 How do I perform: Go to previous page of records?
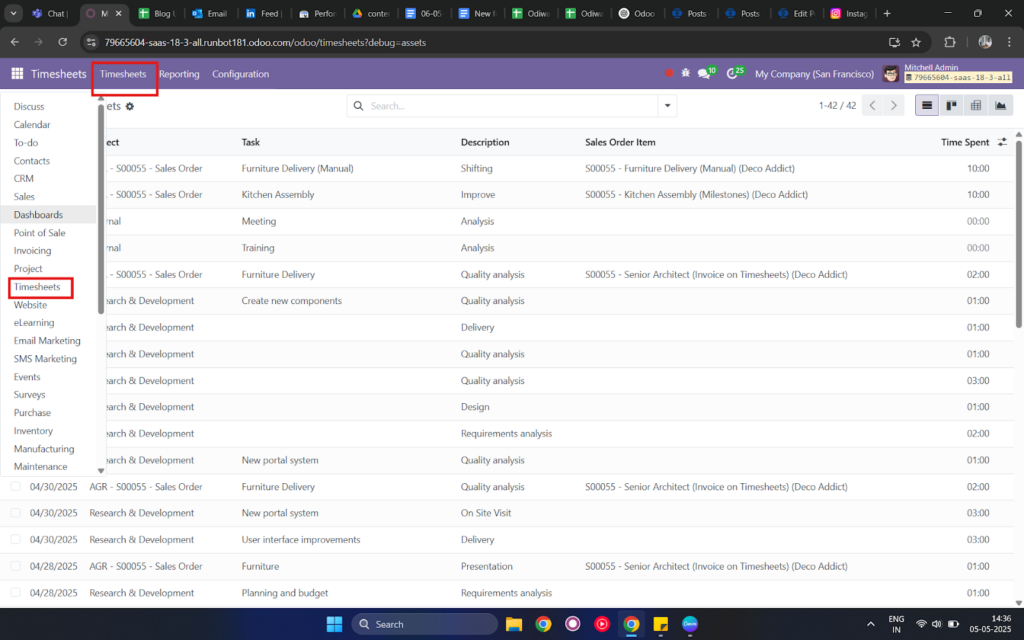872,106
